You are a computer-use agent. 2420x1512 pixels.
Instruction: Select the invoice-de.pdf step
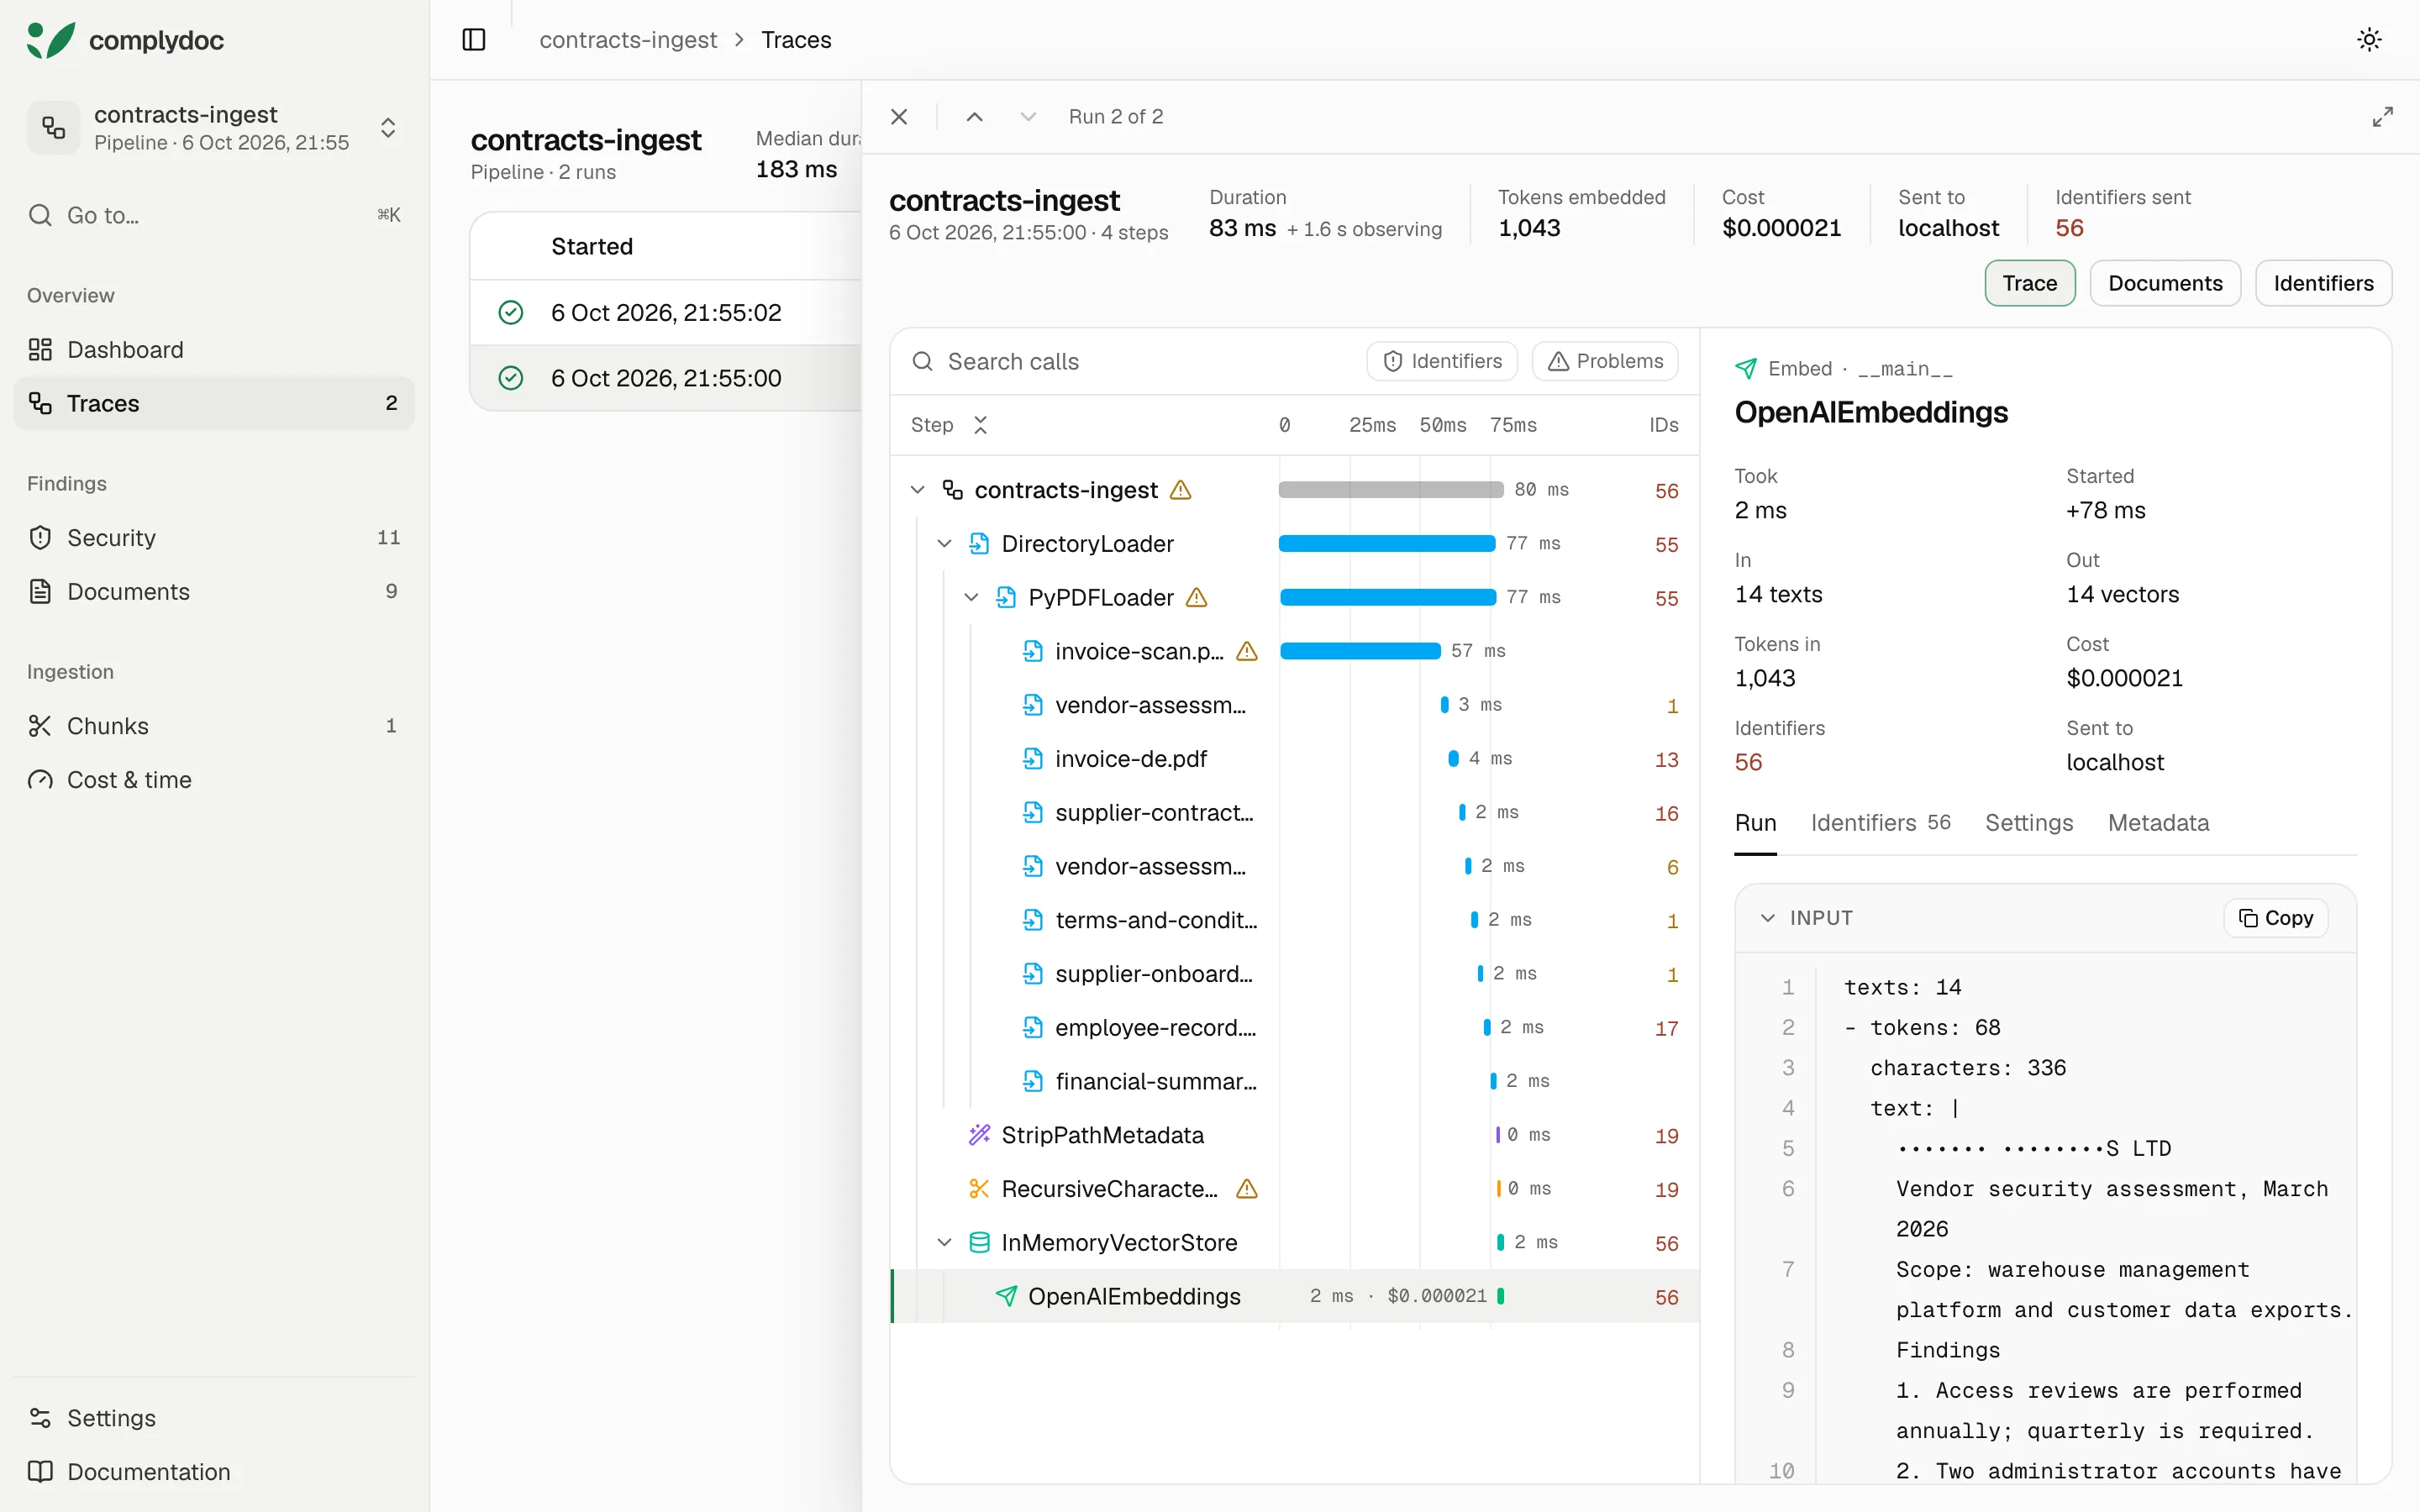coord(1294,759)
